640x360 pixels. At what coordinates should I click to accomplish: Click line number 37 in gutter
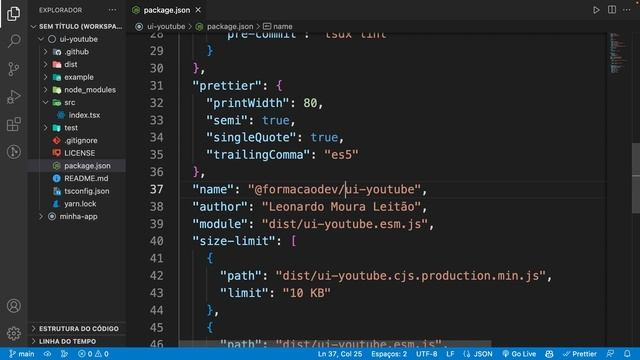click(x=156, y=189)
